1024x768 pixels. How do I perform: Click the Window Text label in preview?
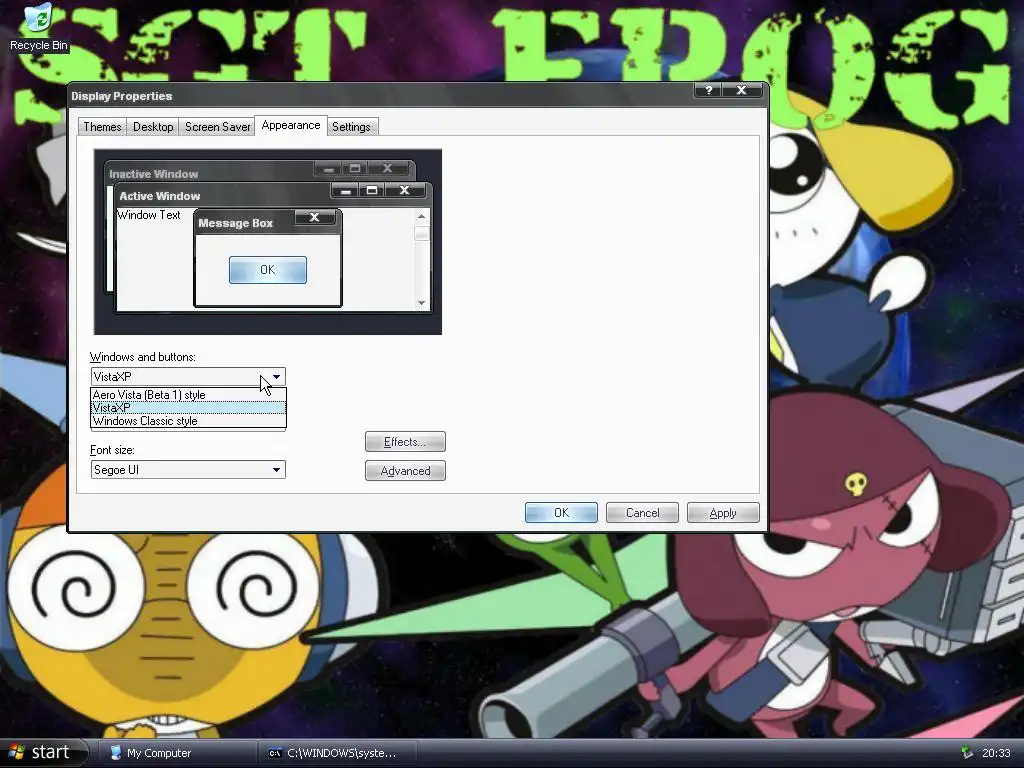(149, 215)
